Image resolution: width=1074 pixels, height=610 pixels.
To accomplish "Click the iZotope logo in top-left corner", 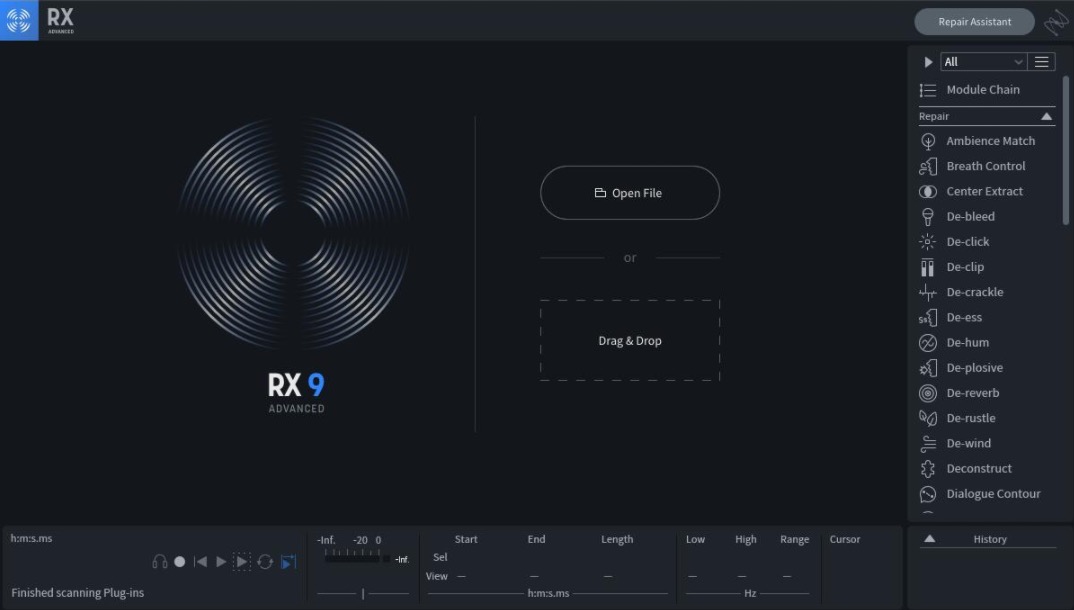I will click(19, 21).
